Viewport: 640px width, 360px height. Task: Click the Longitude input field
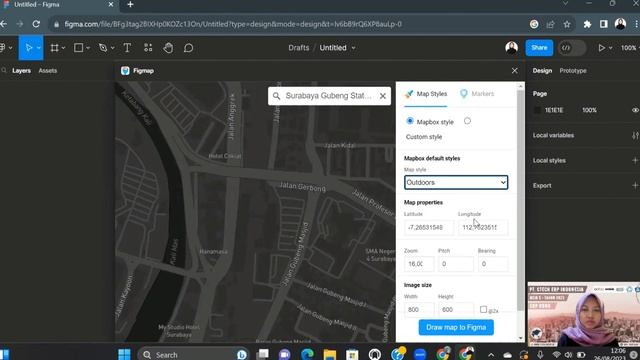pos(483,227)
